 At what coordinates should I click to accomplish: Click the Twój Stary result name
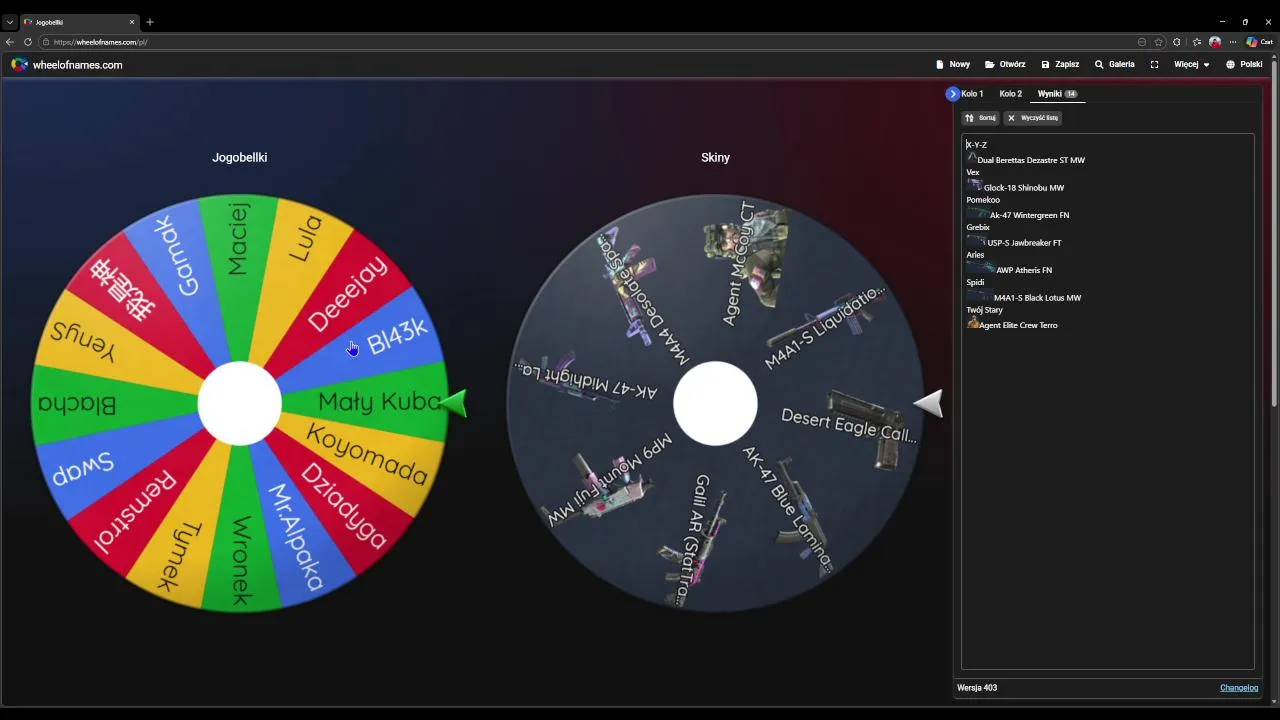[x=984, y=310]
